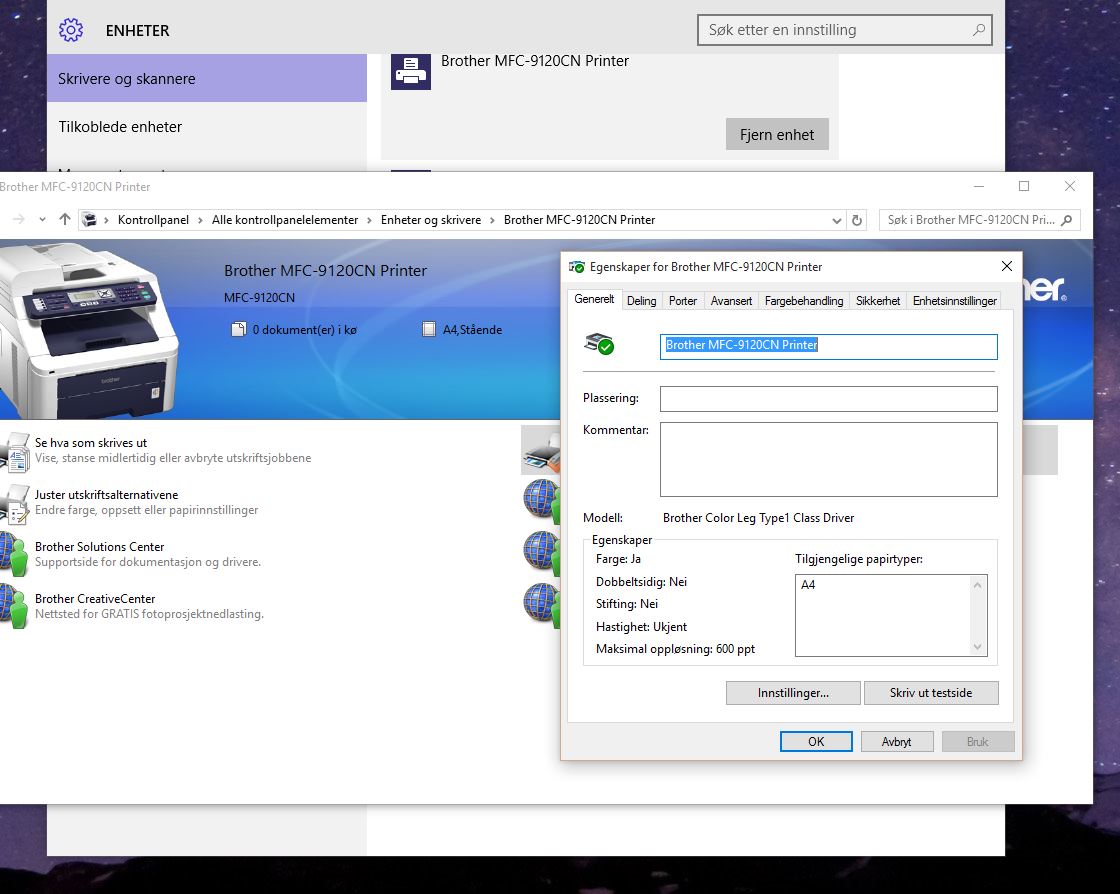Screen dimensions: 1120x894
Task: Close the Egenskaper properties dialog
Action: [1006, 266]
